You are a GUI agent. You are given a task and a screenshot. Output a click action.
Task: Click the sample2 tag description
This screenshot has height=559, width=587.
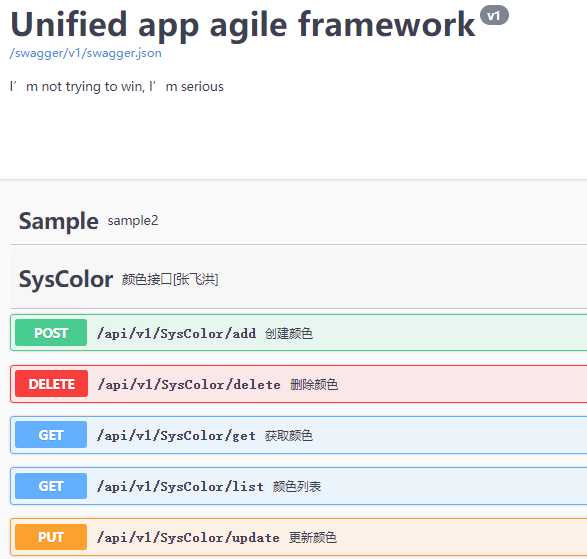pyautogui.click(x=133, y=221)
